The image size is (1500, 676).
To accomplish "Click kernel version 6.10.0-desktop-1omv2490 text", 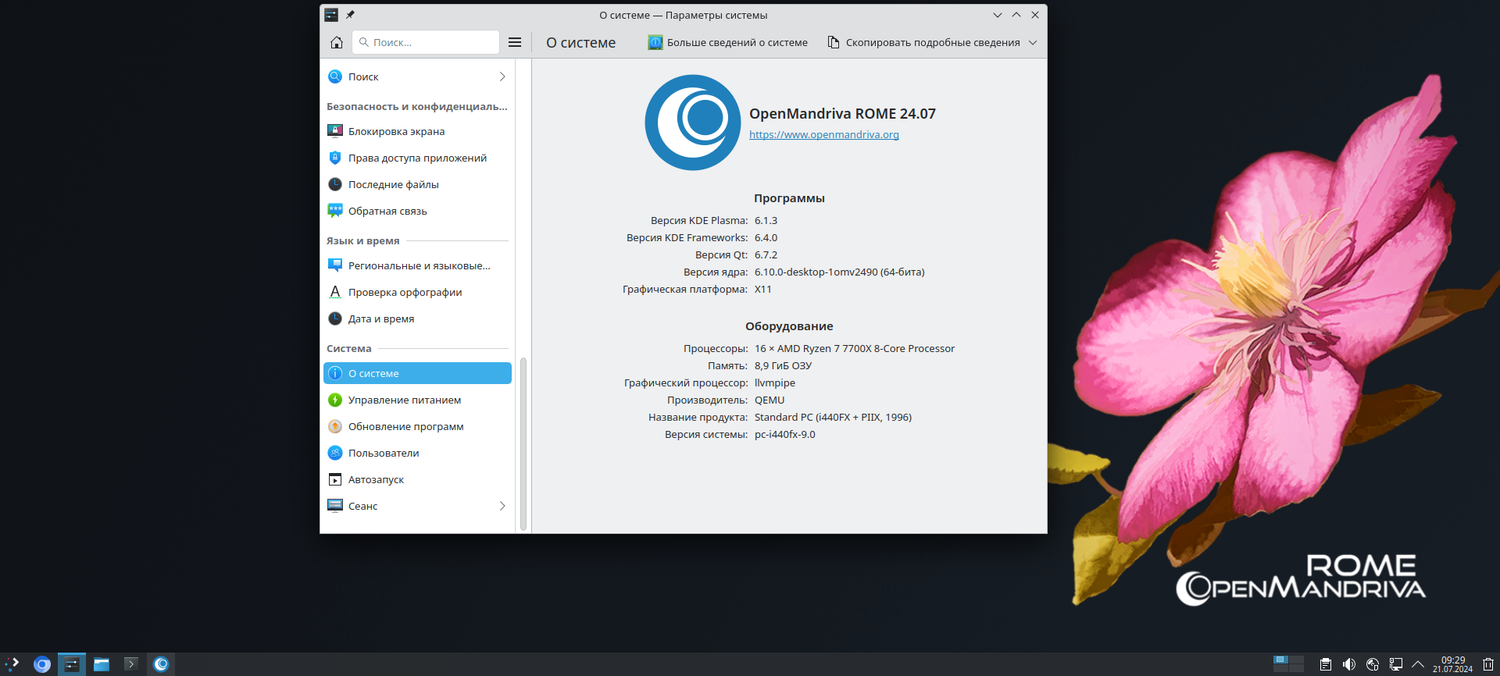I will 839,272.
